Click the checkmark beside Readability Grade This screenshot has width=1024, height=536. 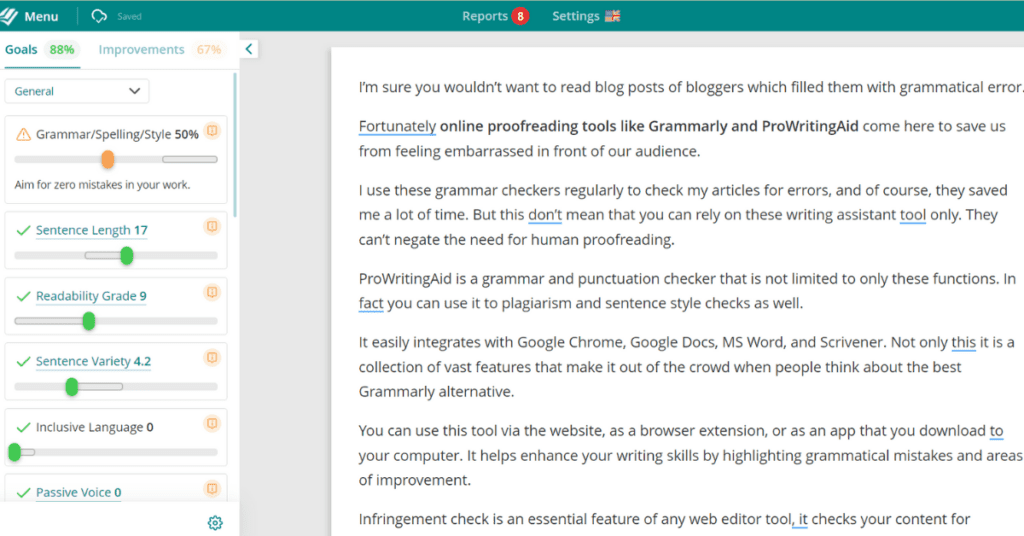pyautogui.click(x=24, y=296)
